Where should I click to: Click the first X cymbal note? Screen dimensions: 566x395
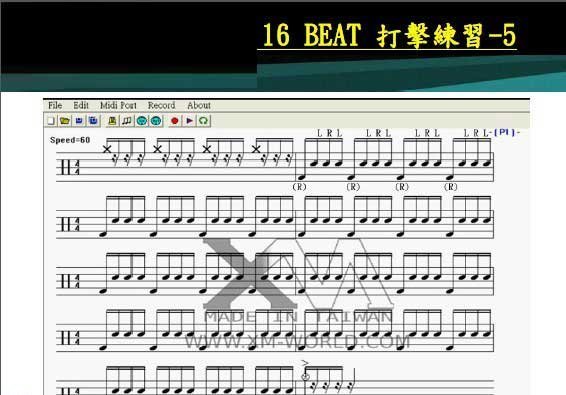click(107, 149)
